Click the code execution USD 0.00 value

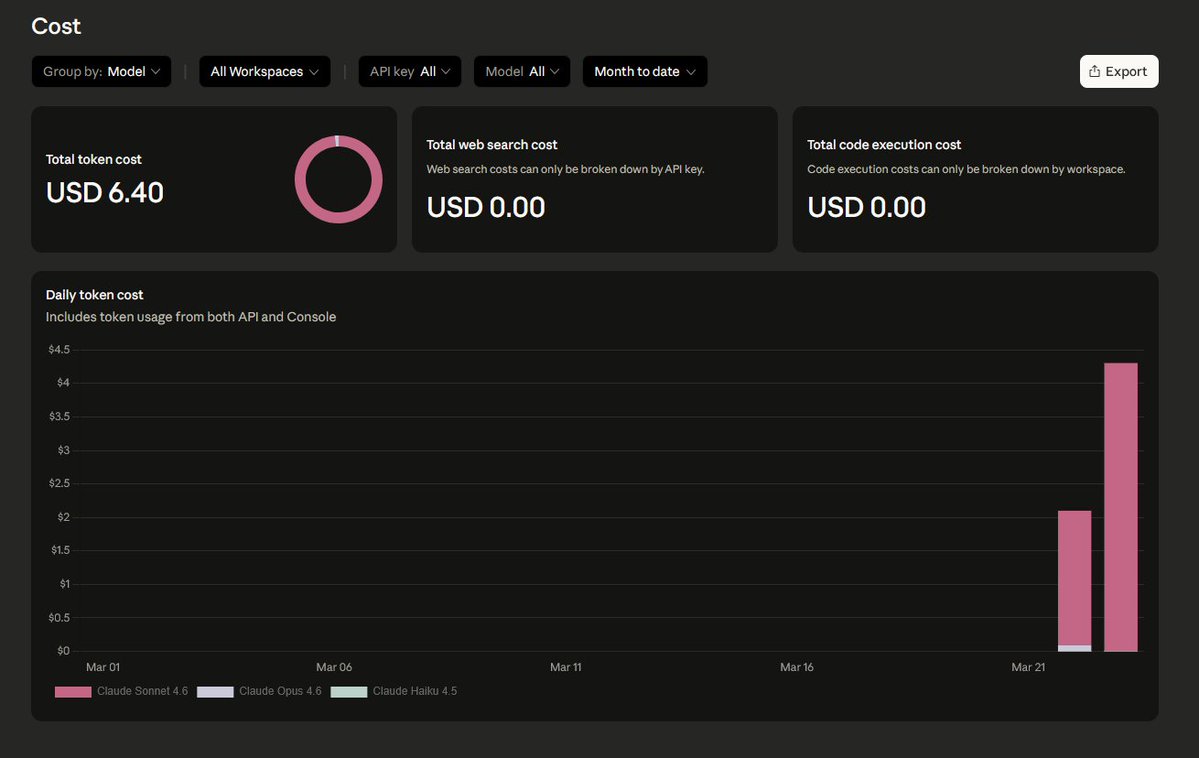(x=866, y=207)
